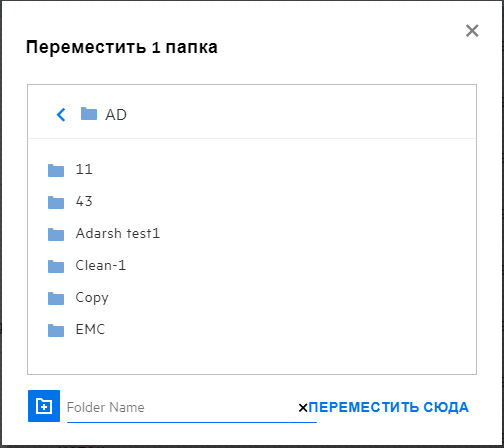Open the folder named 11
The height and width of the screenshot is (448, 504).
pos(84,169)
